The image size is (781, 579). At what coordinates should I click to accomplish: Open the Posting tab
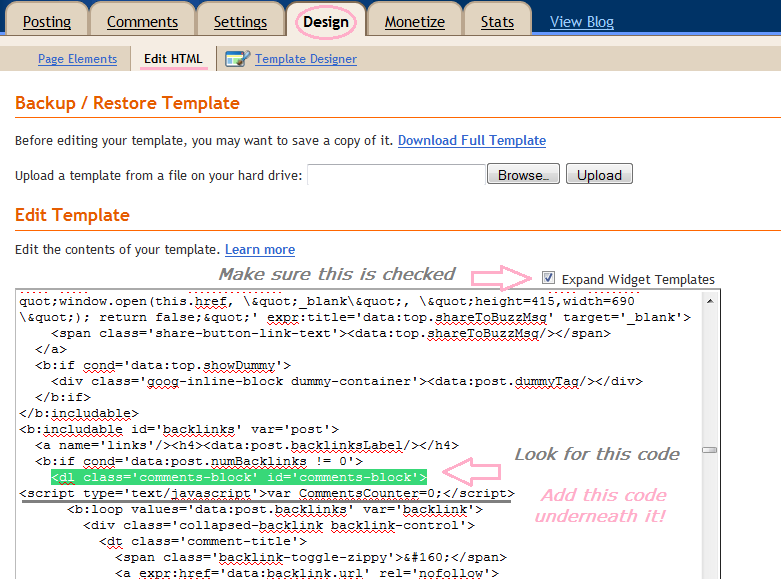pos(47,22)
